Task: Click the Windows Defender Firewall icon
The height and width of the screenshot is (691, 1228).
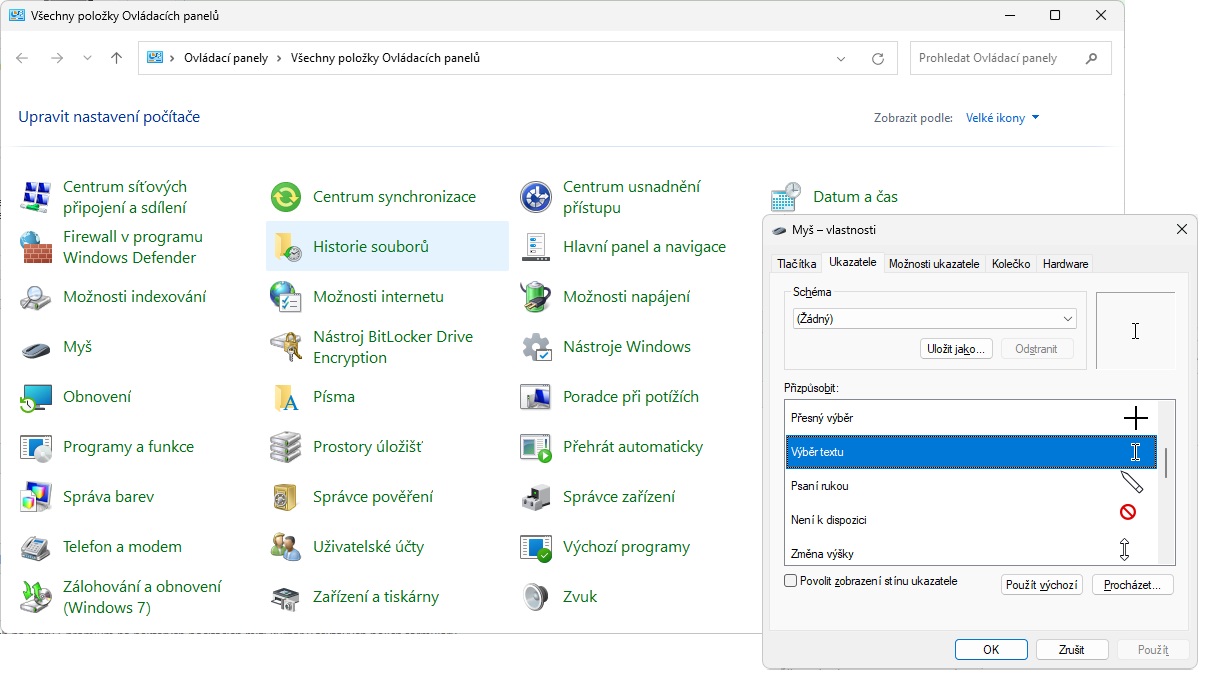Action: [x=36, y=247]
